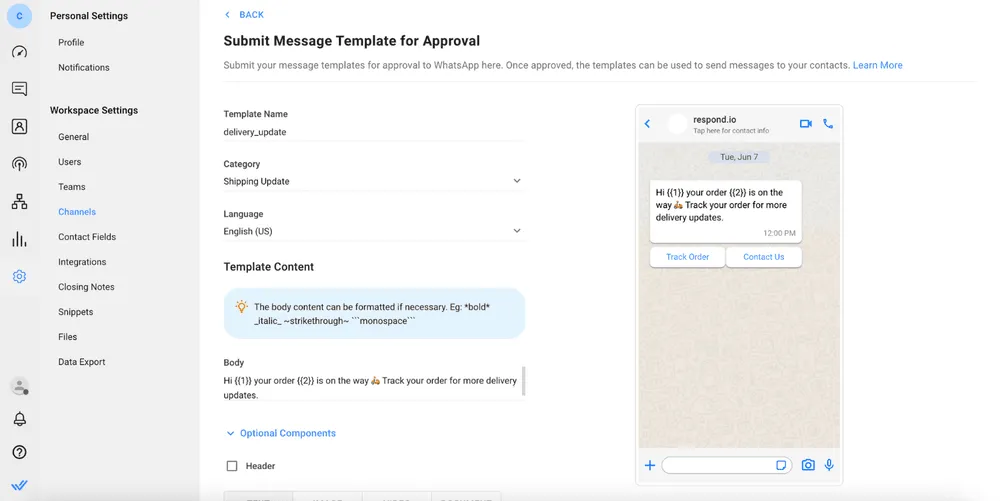Image resolution: width=1000 pixels, height=501 pixels.
Task: Open the Settings gear icon
Action: click(19, 276)
